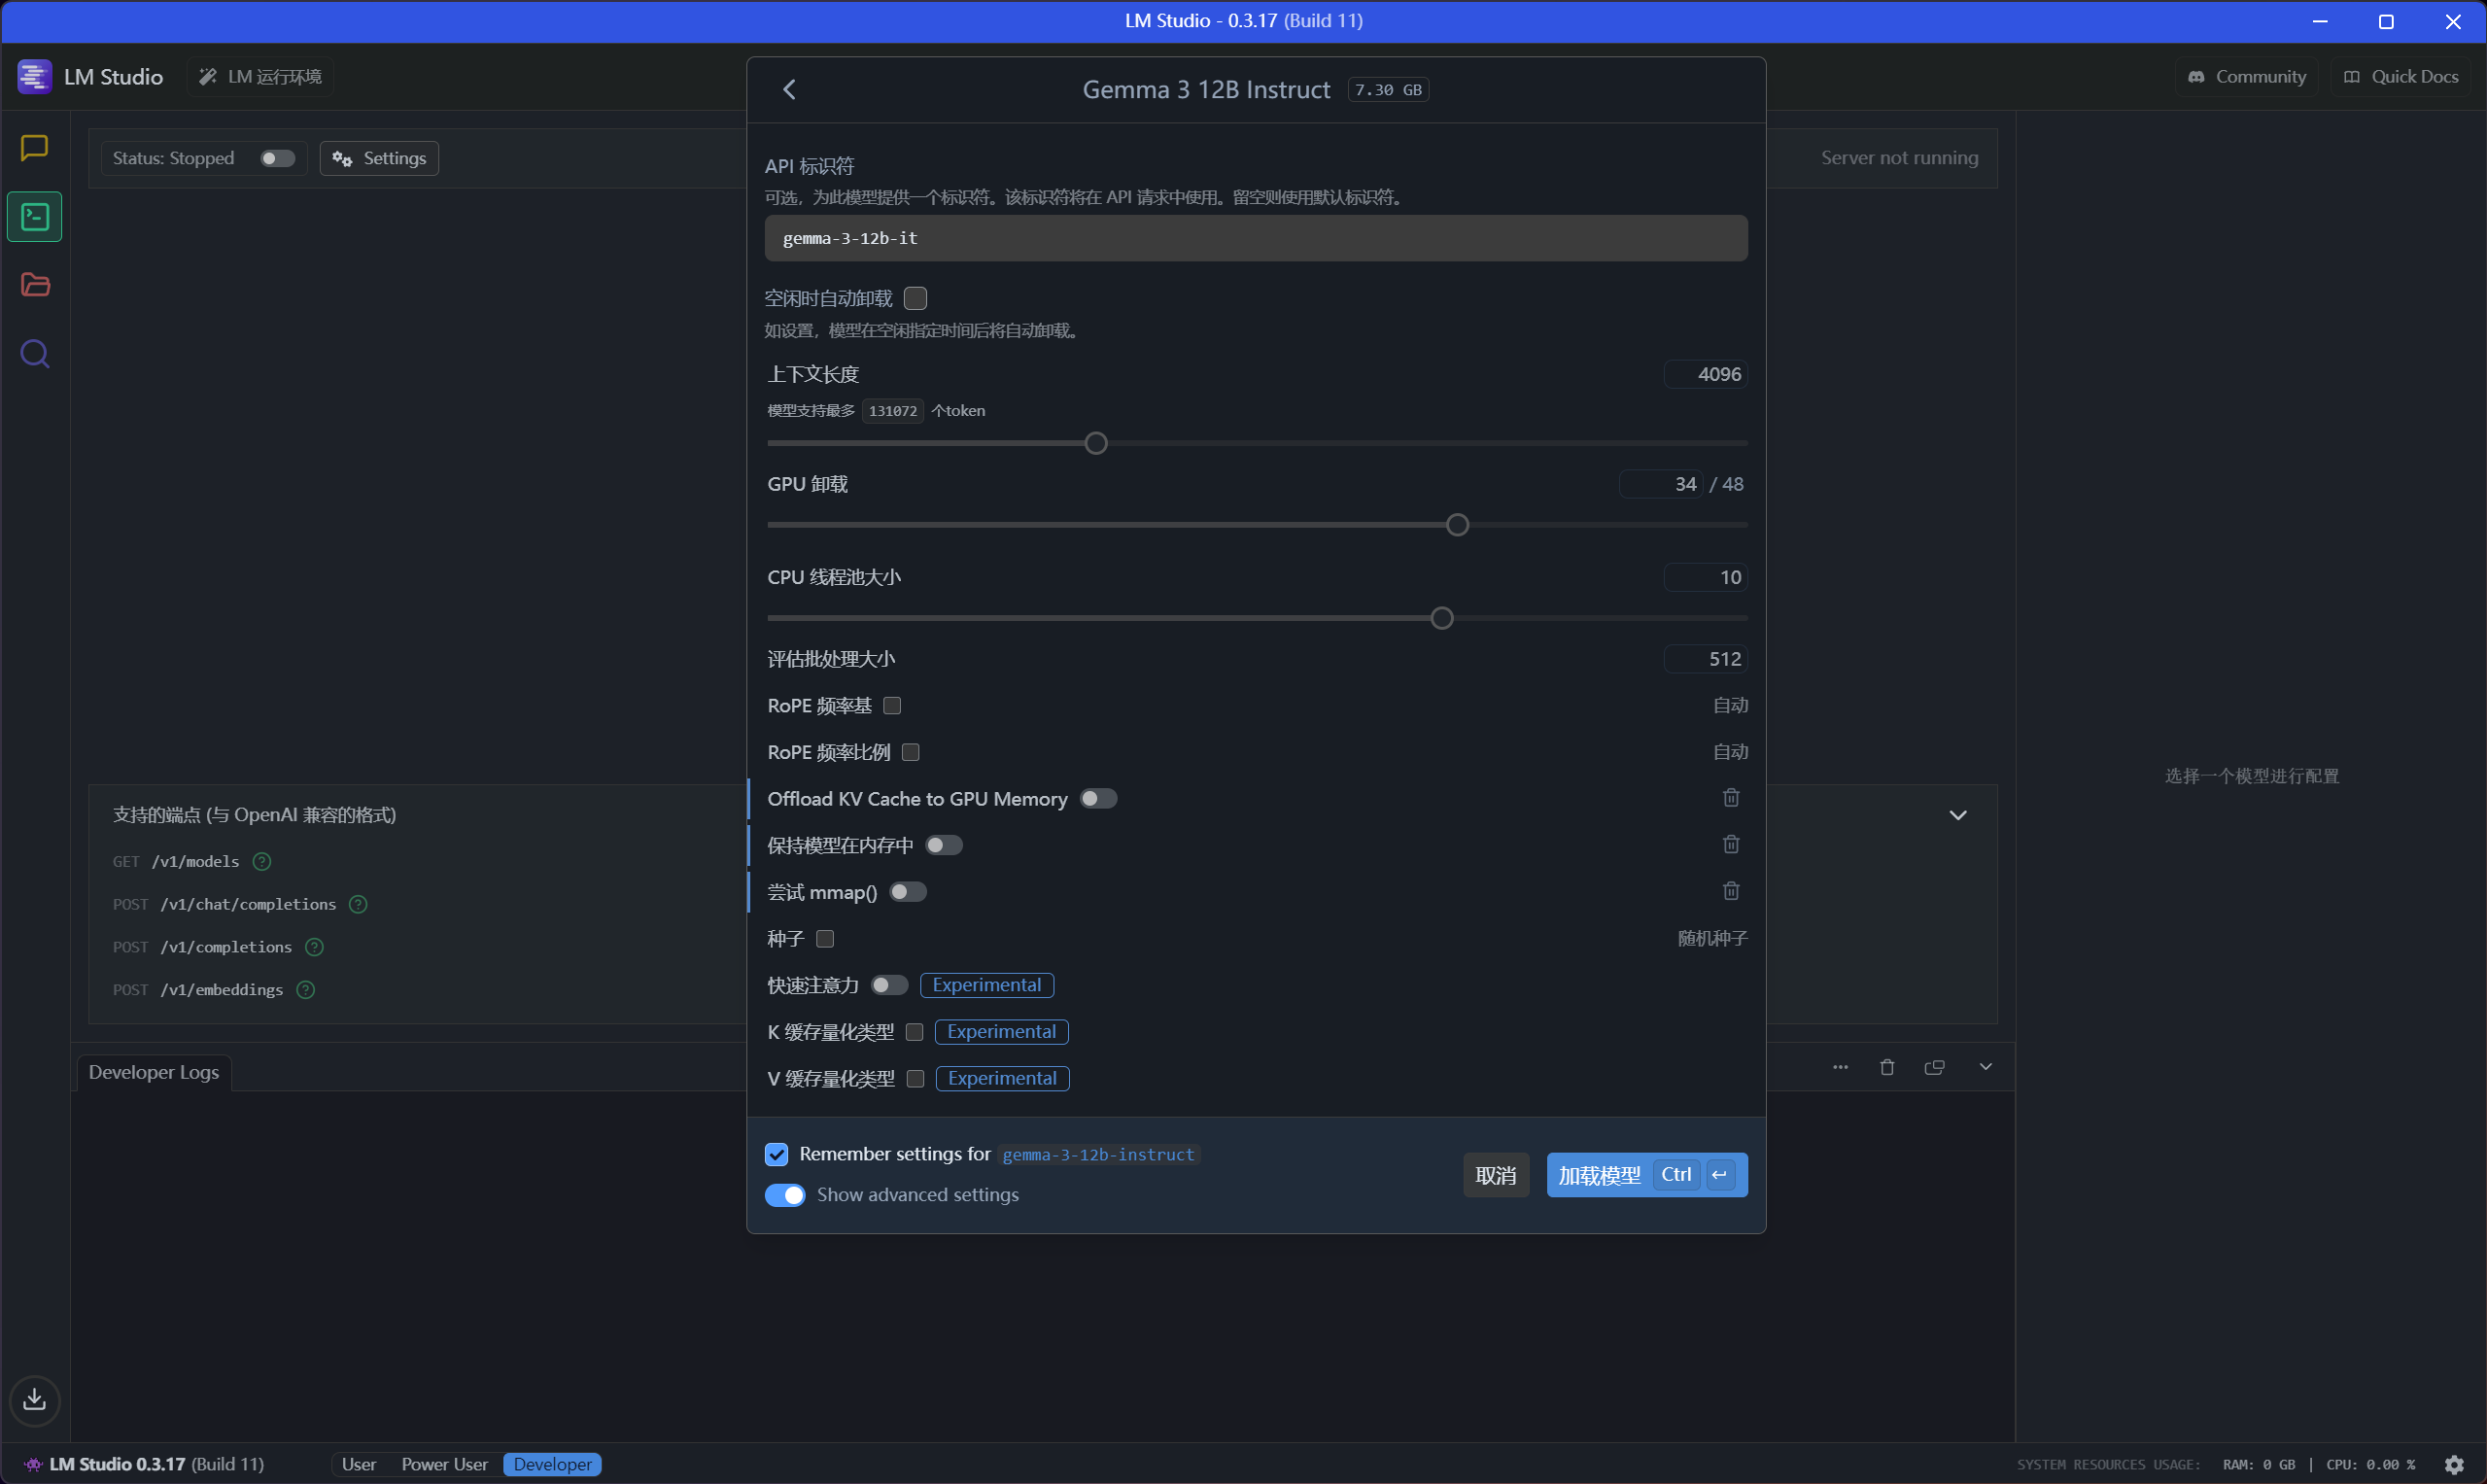Select the Developer mode
The height and width of the screenshot is (1484, 2487).
click(x=552, y=1464)
